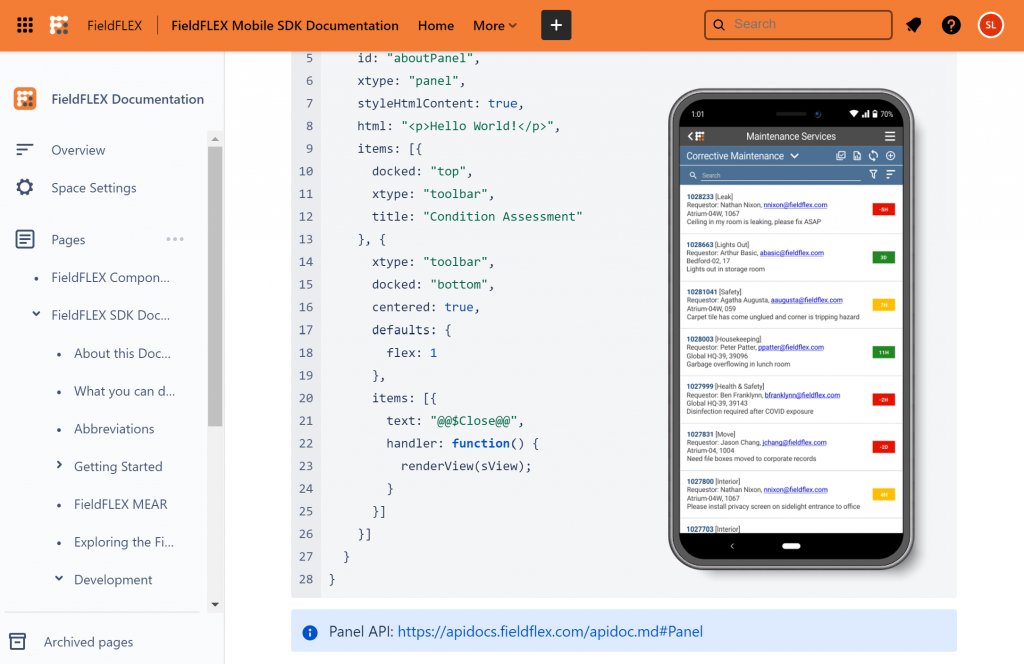The width and height of the screenshot is (1024, 664).
Task: Select the refresh icon in the phone toolbar
Action: click(873, 156)
